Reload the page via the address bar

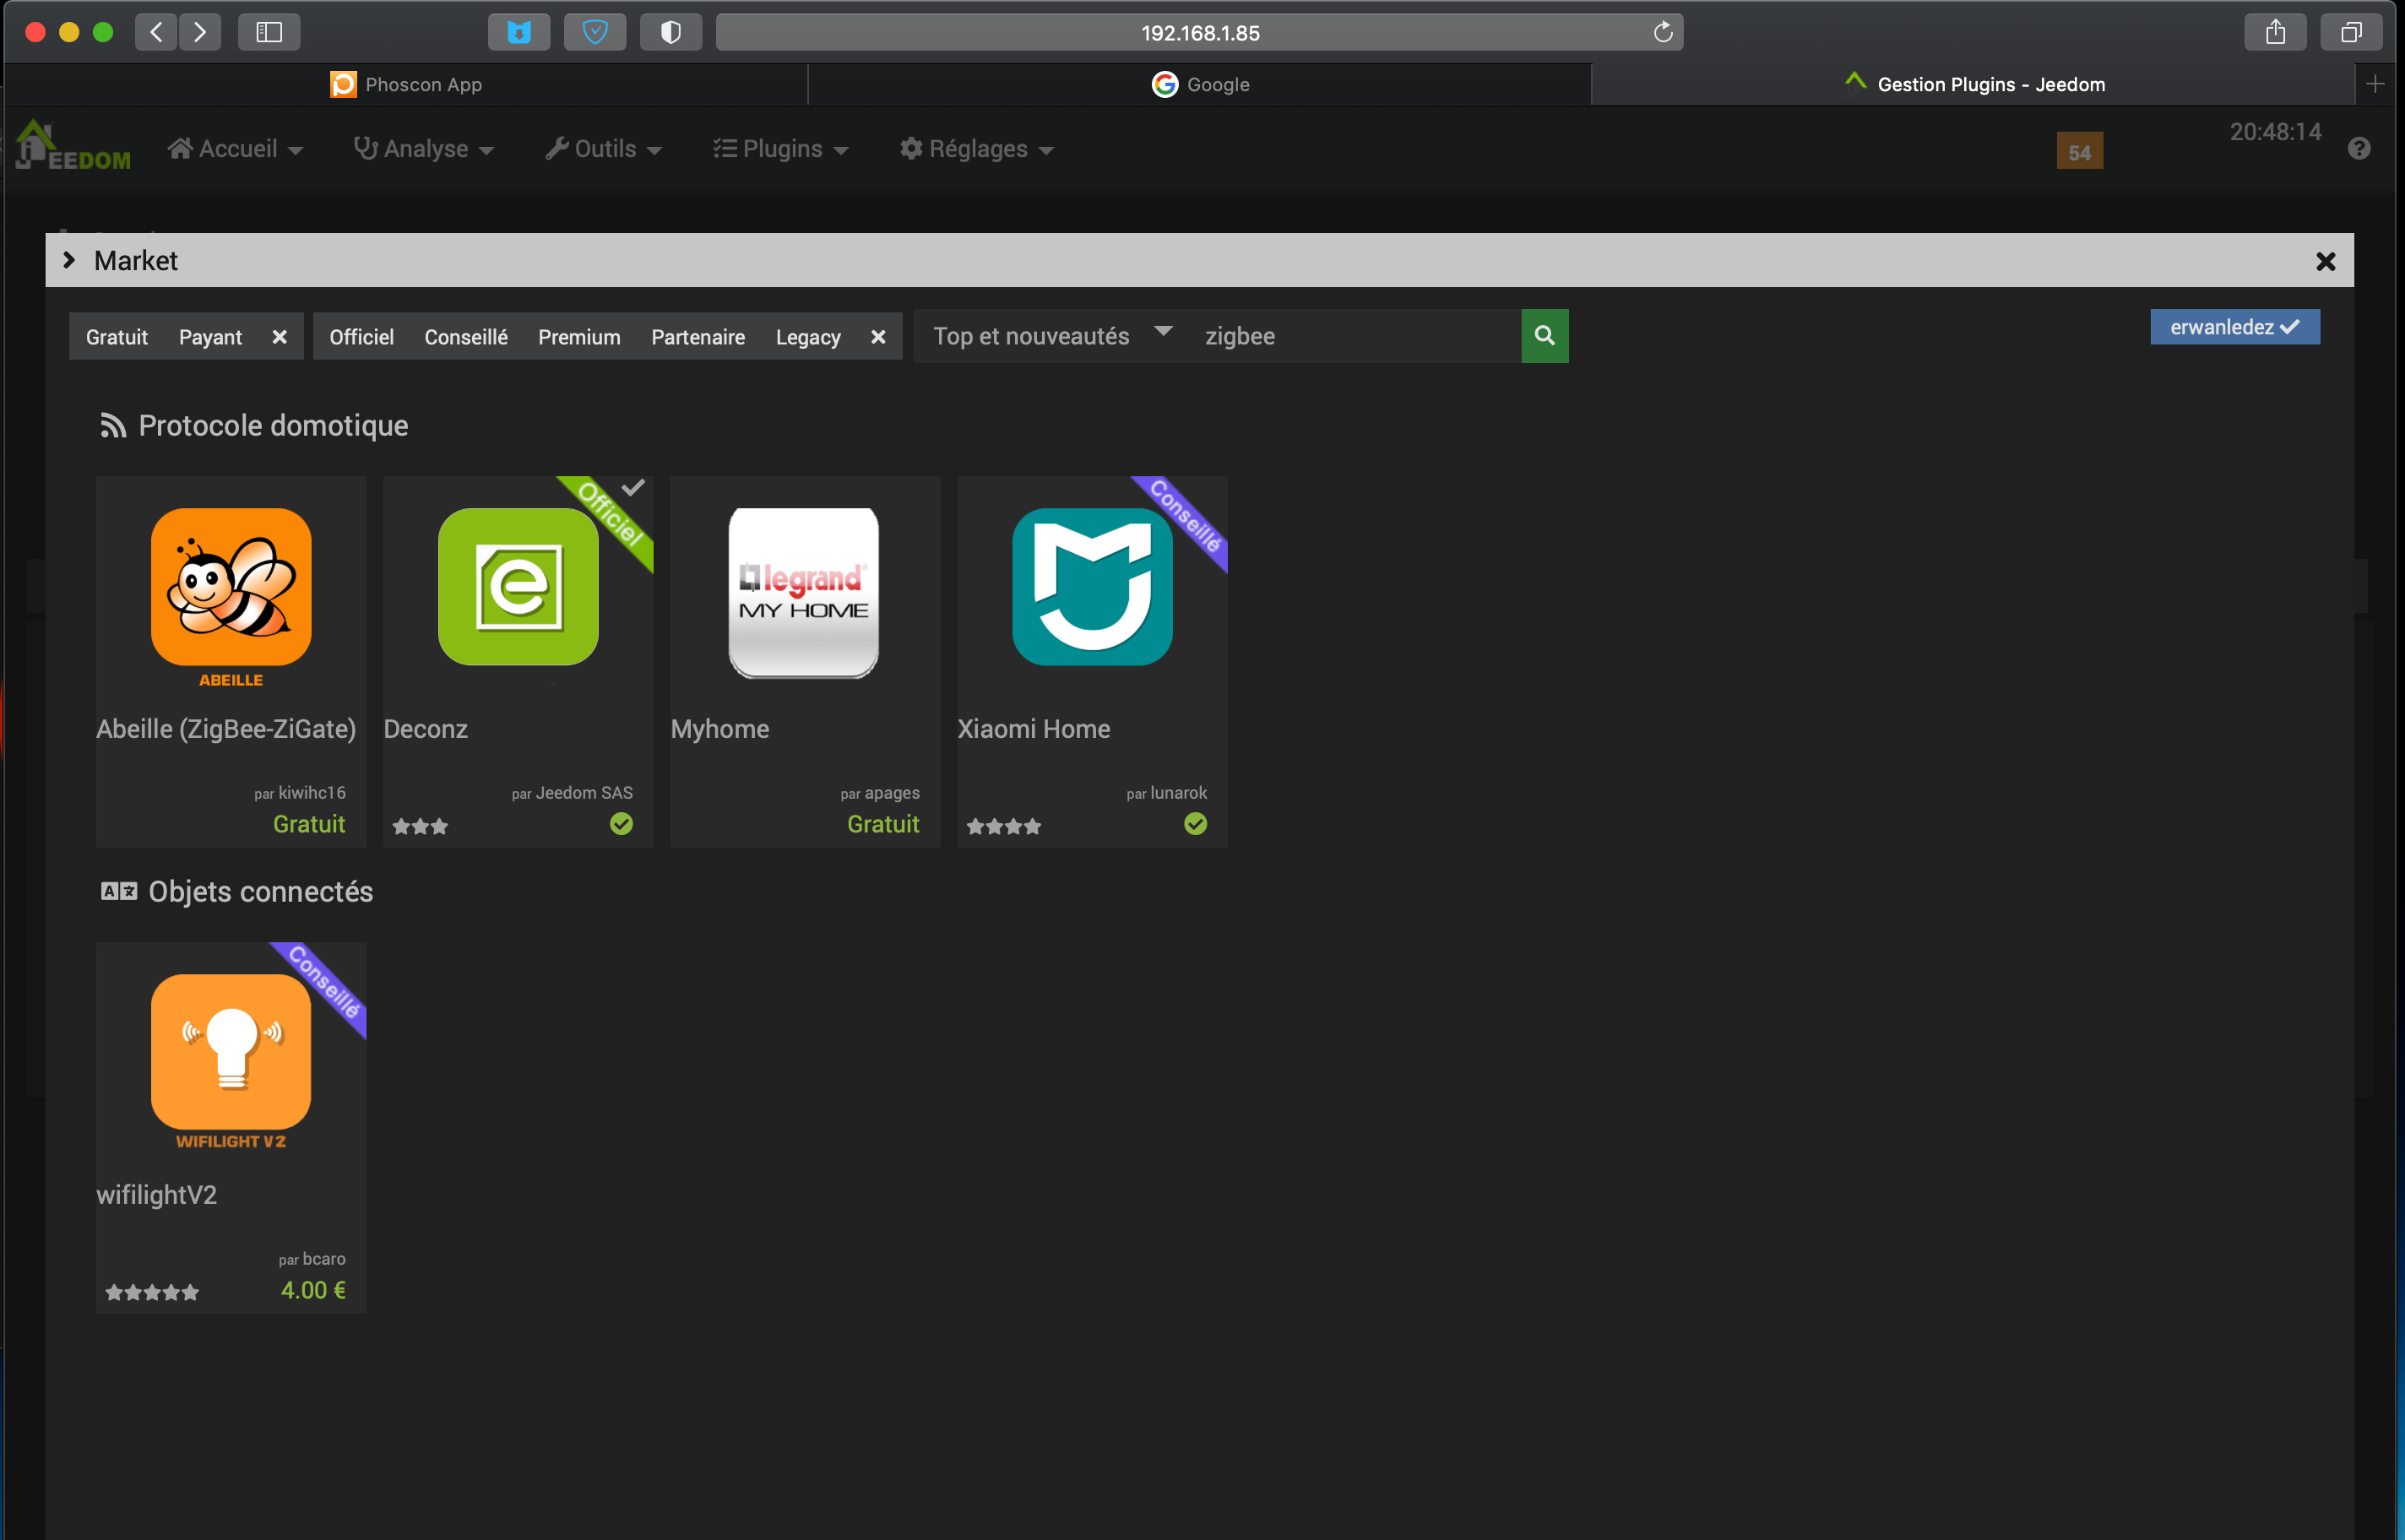[x=1662, y=32]
